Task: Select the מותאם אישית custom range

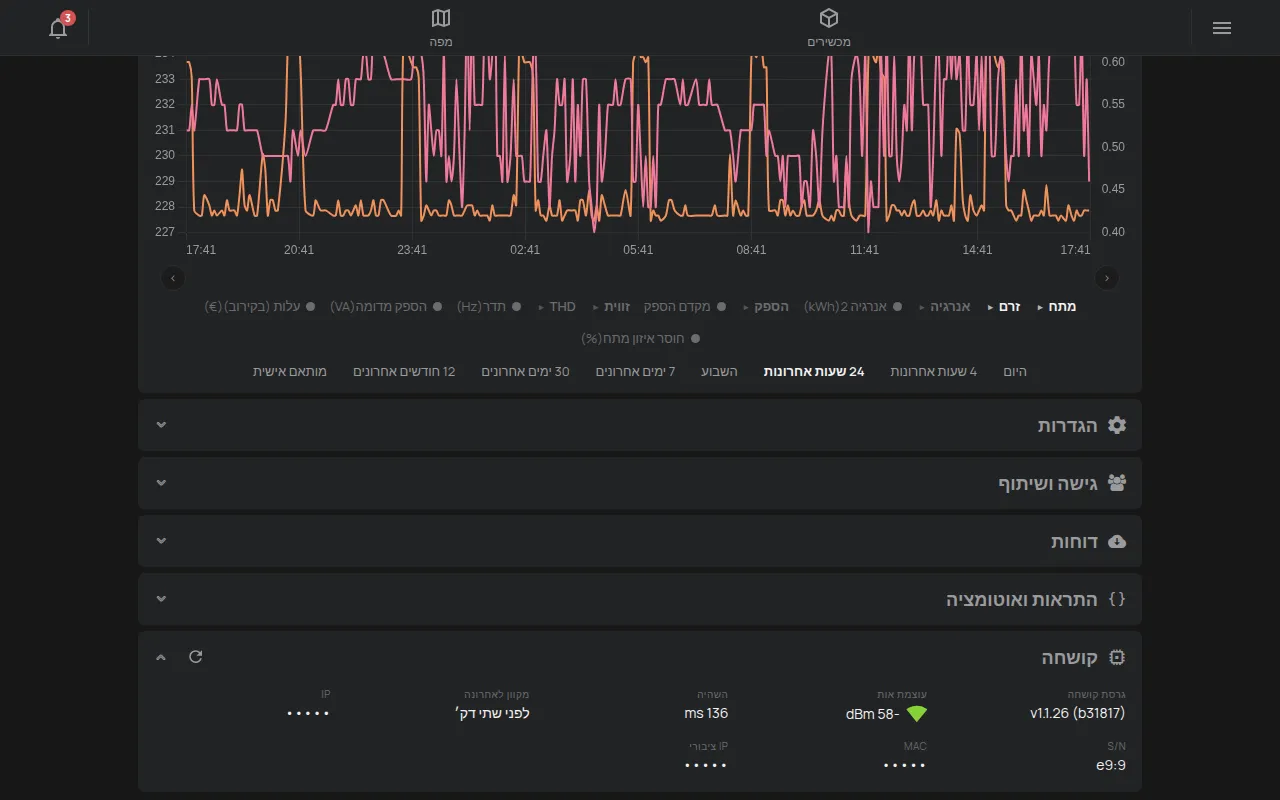Action: (x=290, y=371)
